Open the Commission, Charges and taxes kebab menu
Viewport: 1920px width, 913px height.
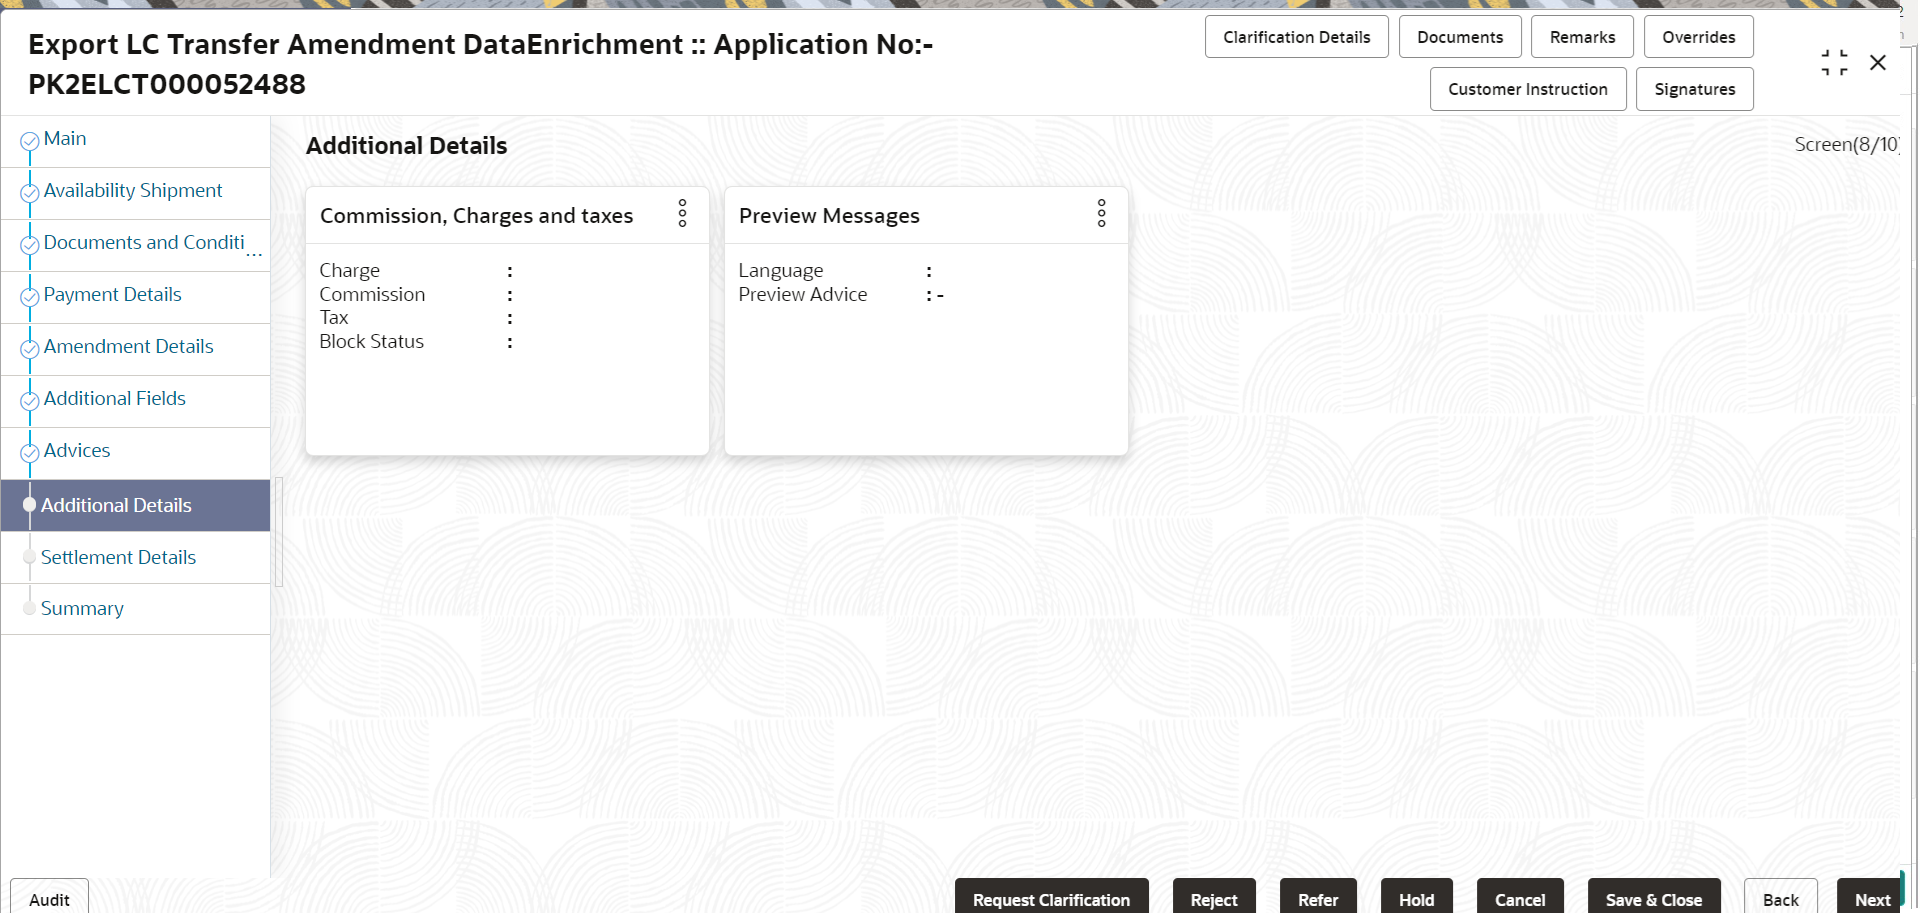pos(683,213)
